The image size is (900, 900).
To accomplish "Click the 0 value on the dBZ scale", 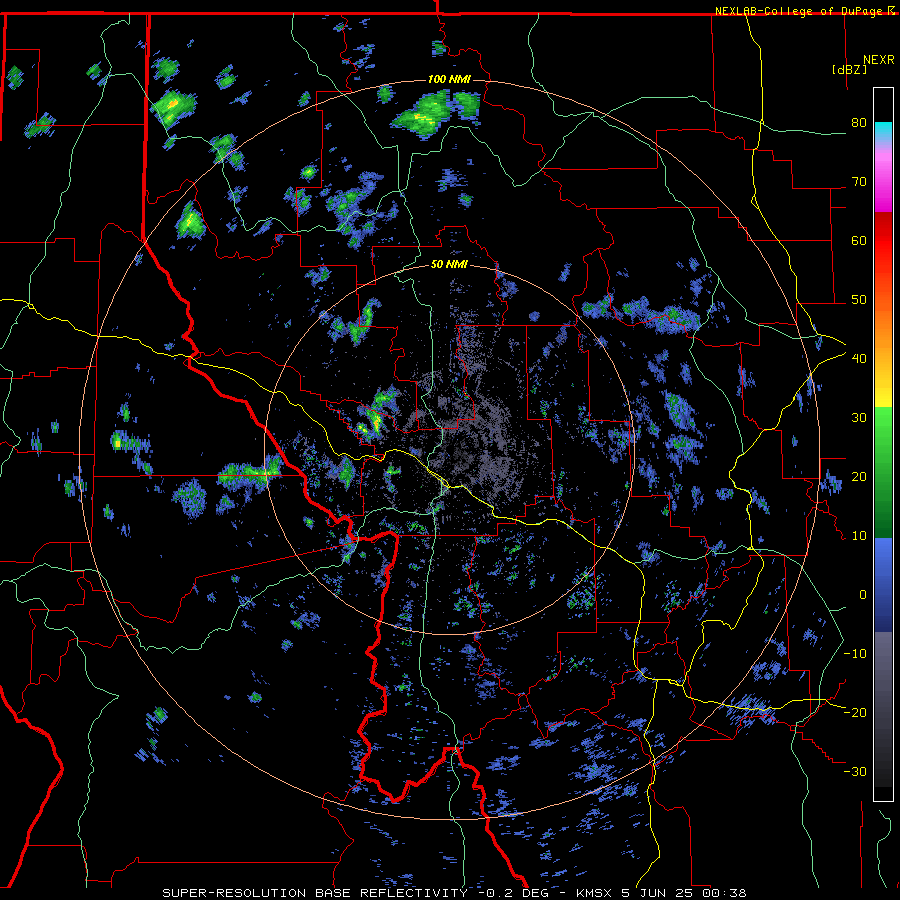I will (863, 595).
